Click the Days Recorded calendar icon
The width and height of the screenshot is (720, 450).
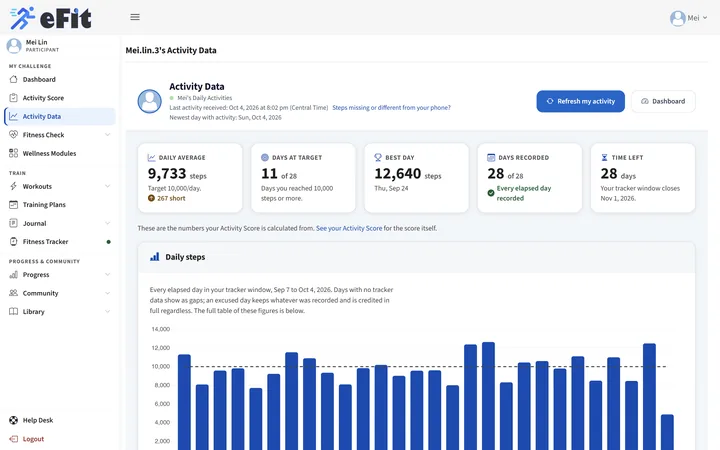(491, 158)
